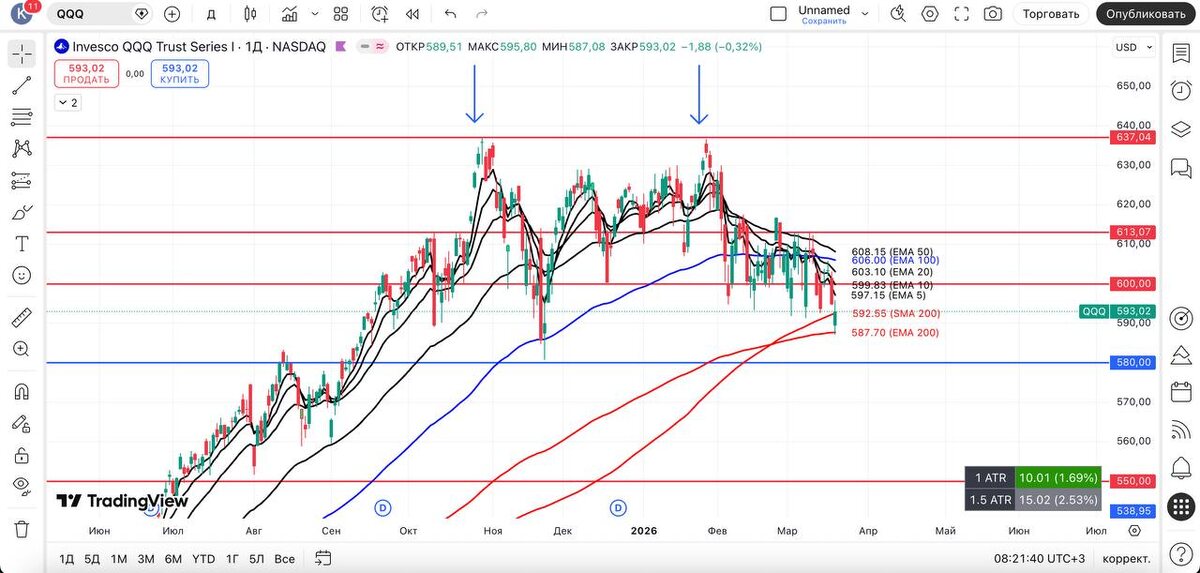This screenshot has height=573, width=1200.
Task: Toggle lock all drawing tools
Action: tap(21, 455)
